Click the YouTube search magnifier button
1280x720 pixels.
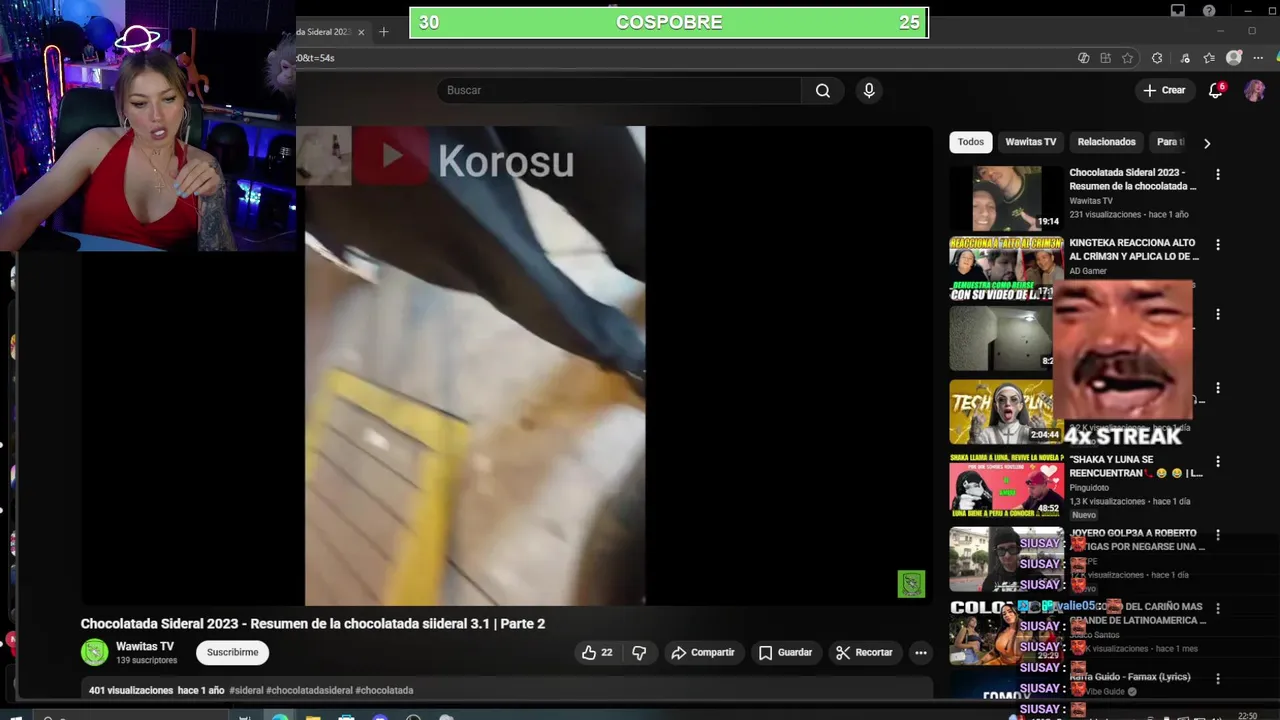(822, 90)
